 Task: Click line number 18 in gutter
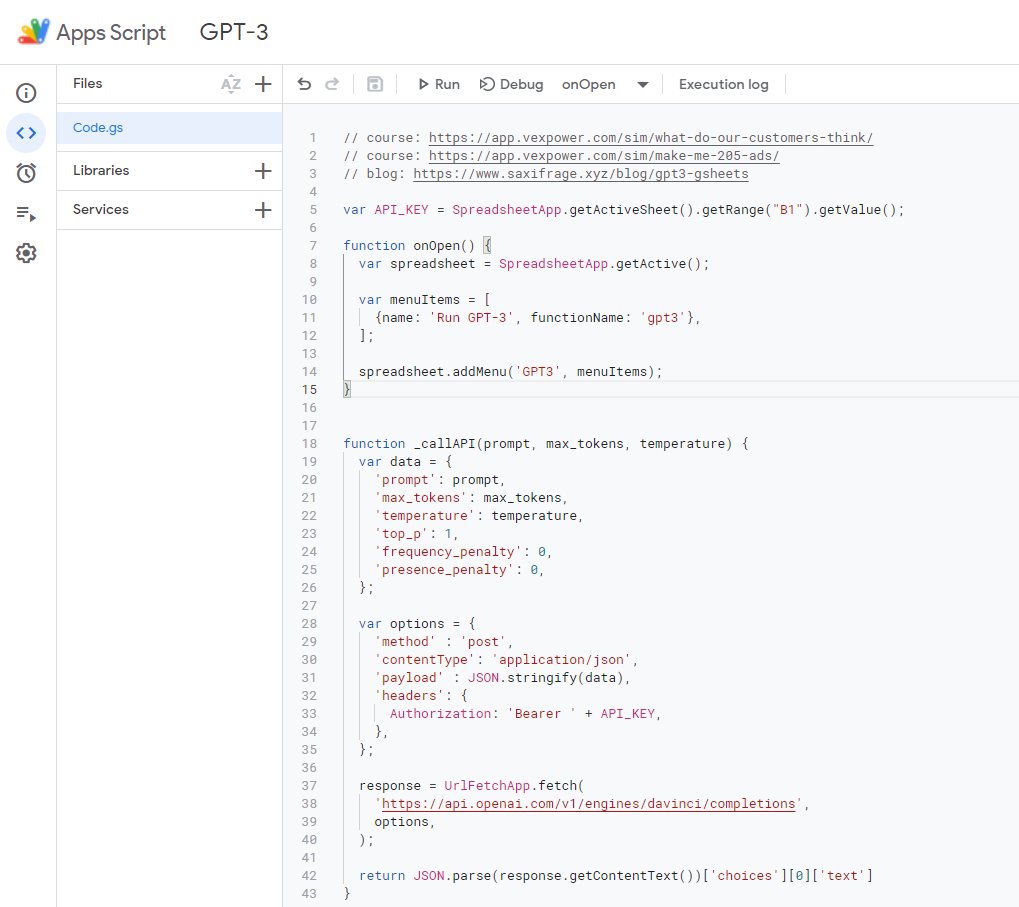tap(310, 444)
